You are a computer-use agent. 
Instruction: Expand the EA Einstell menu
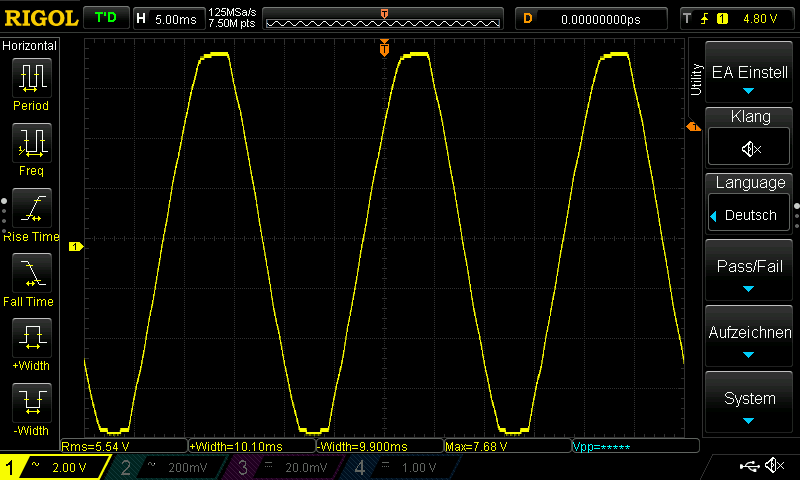750,78
